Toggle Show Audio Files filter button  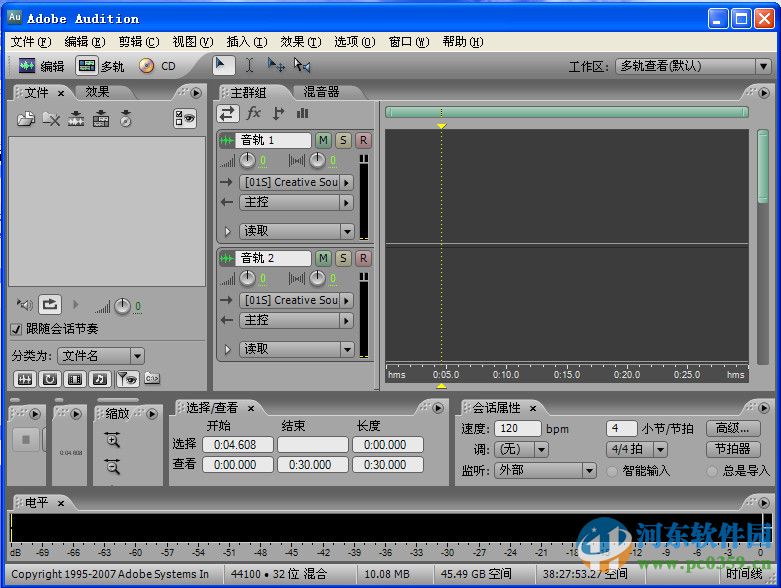(x=24, y=379)
